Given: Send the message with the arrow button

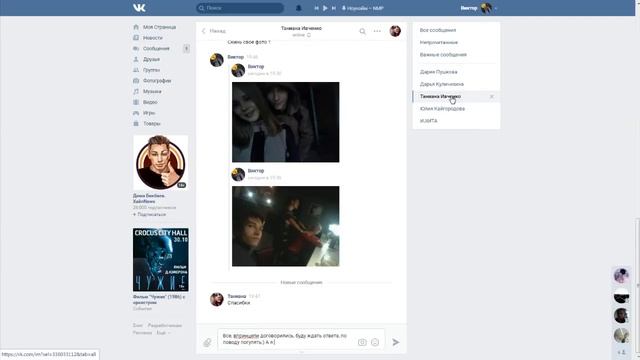Looking at the screenshot, I should pos(396,342).
